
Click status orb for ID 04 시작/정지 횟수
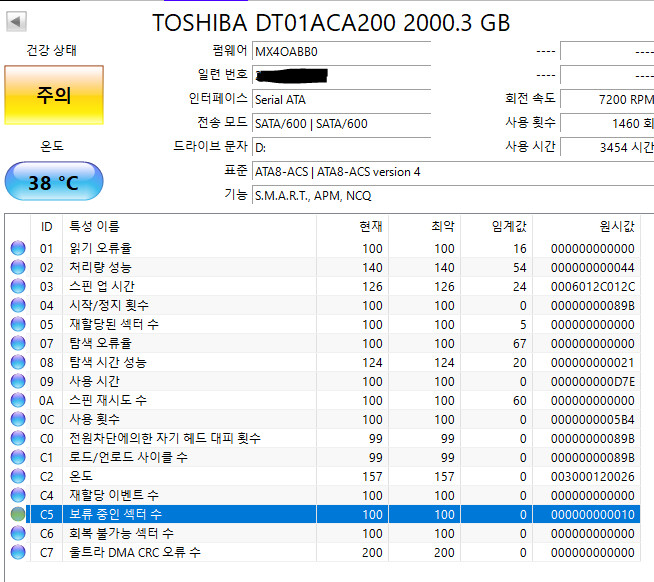(x=18, y=305)
